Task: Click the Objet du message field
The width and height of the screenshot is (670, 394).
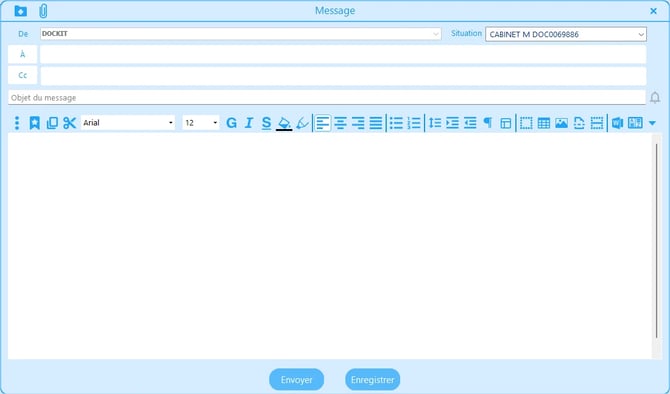Action: 326,97
